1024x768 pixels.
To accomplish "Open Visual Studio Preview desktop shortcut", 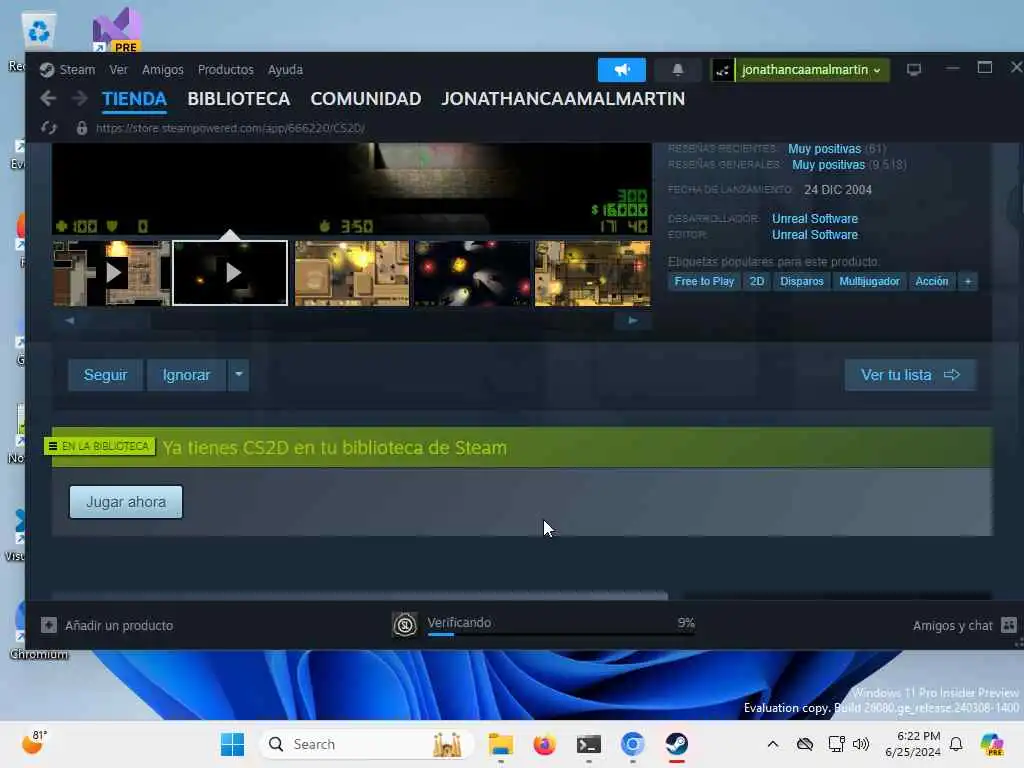I will click(117, 29).
